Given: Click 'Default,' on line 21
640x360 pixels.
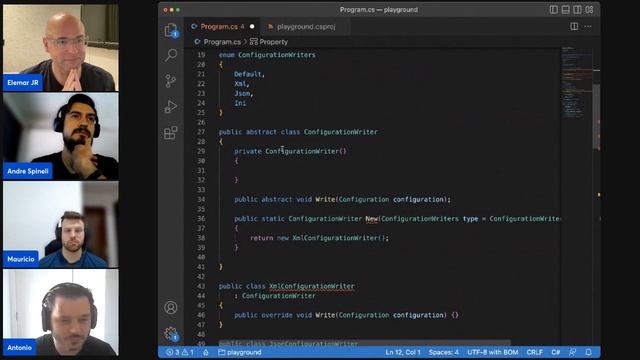Looking at the screenshot, I should pos(249,74).
